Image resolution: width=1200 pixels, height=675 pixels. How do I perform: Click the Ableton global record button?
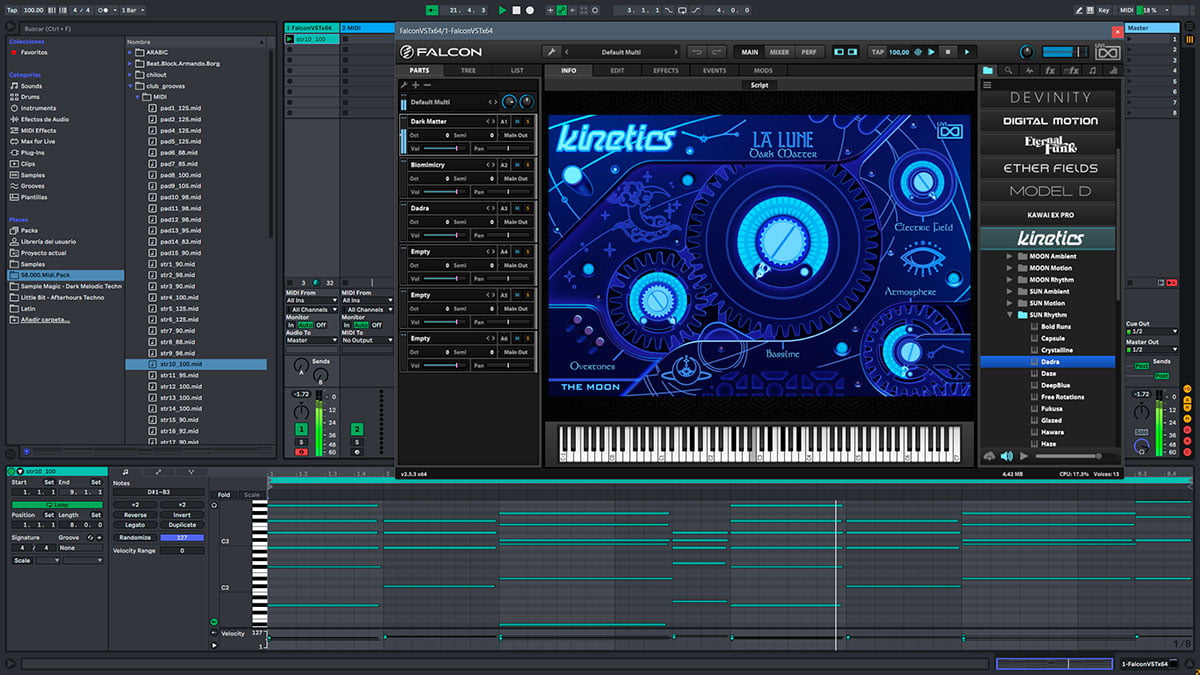click(529, 10)
